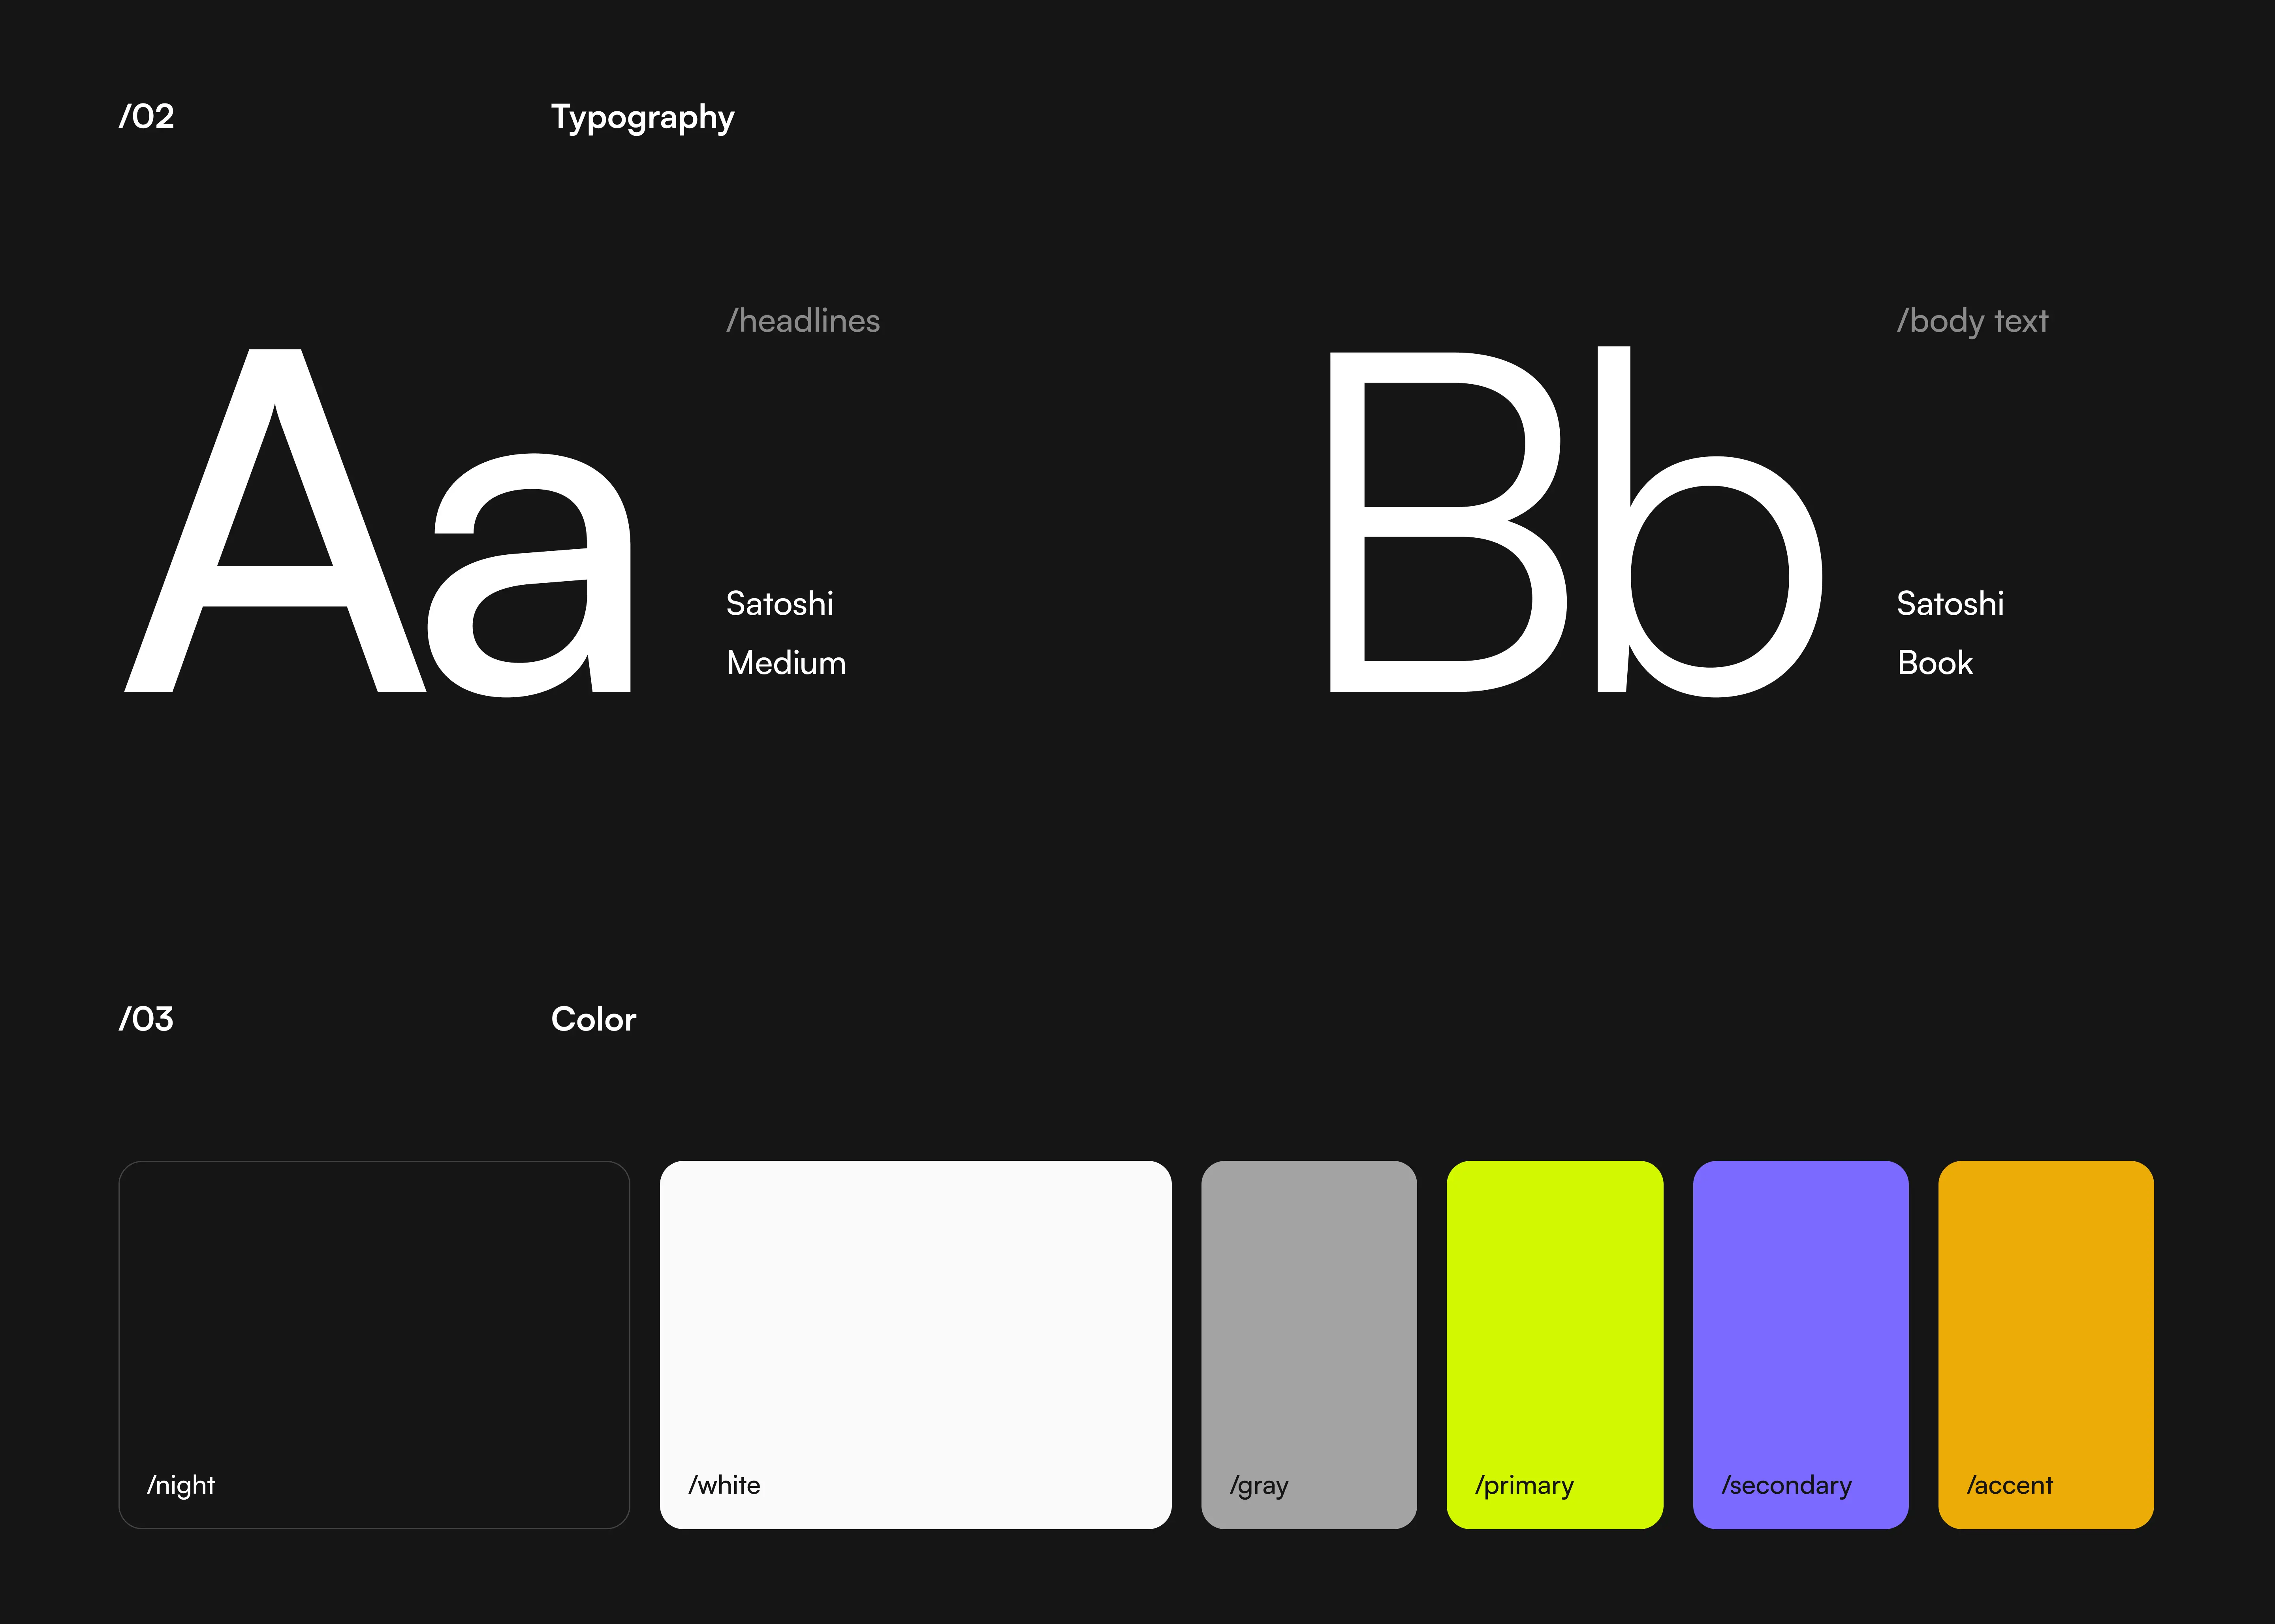Image resolution: width=2275 pixels, height=1624 pixels.
Task: Select the /headlines label
Action: (x=803, y=321)
